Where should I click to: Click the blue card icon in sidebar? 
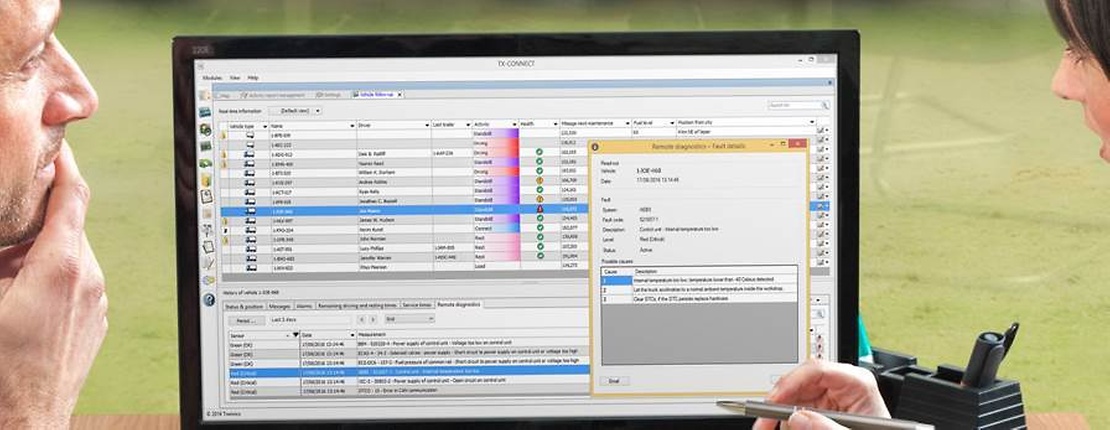tap(205, 112)
